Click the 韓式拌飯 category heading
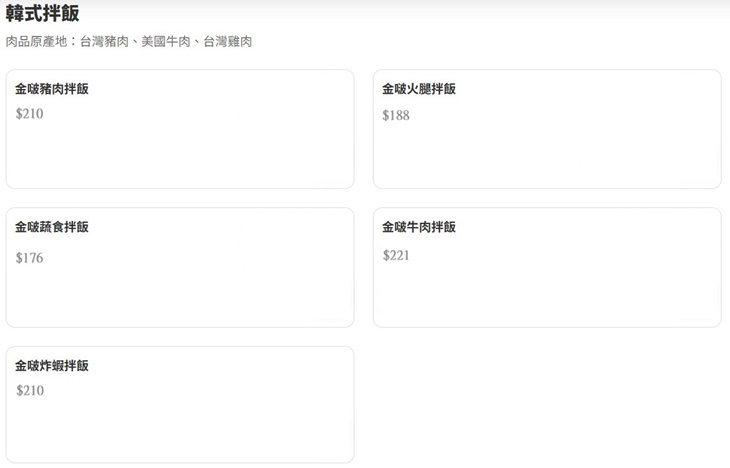Screen dimensions: 730x468 click(x=43, y=14)
